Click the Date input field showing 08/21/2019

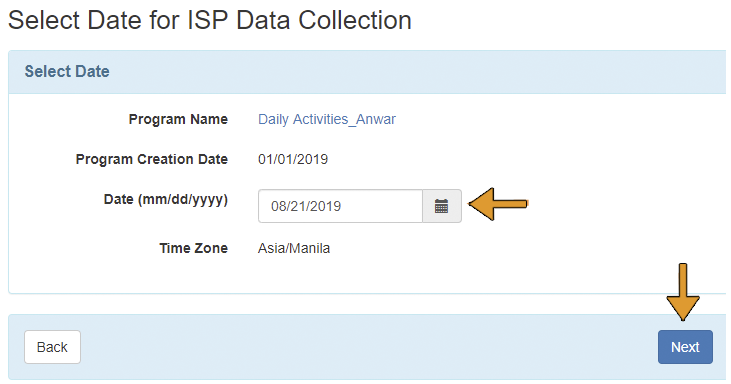point(340,206)
